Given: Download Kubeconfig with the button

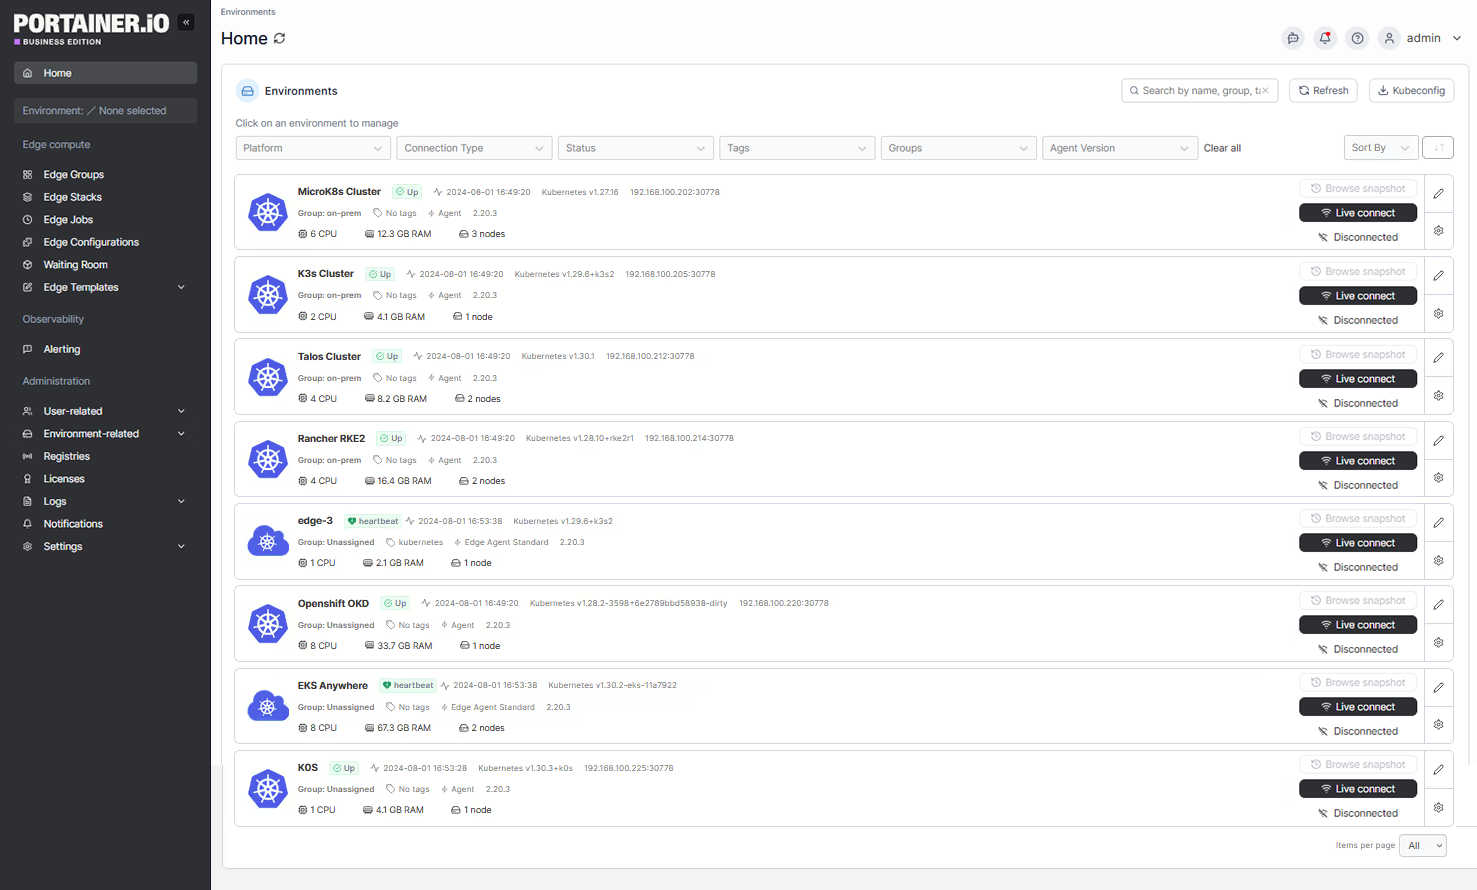Looking at the screenshot, I should 1411,90.
